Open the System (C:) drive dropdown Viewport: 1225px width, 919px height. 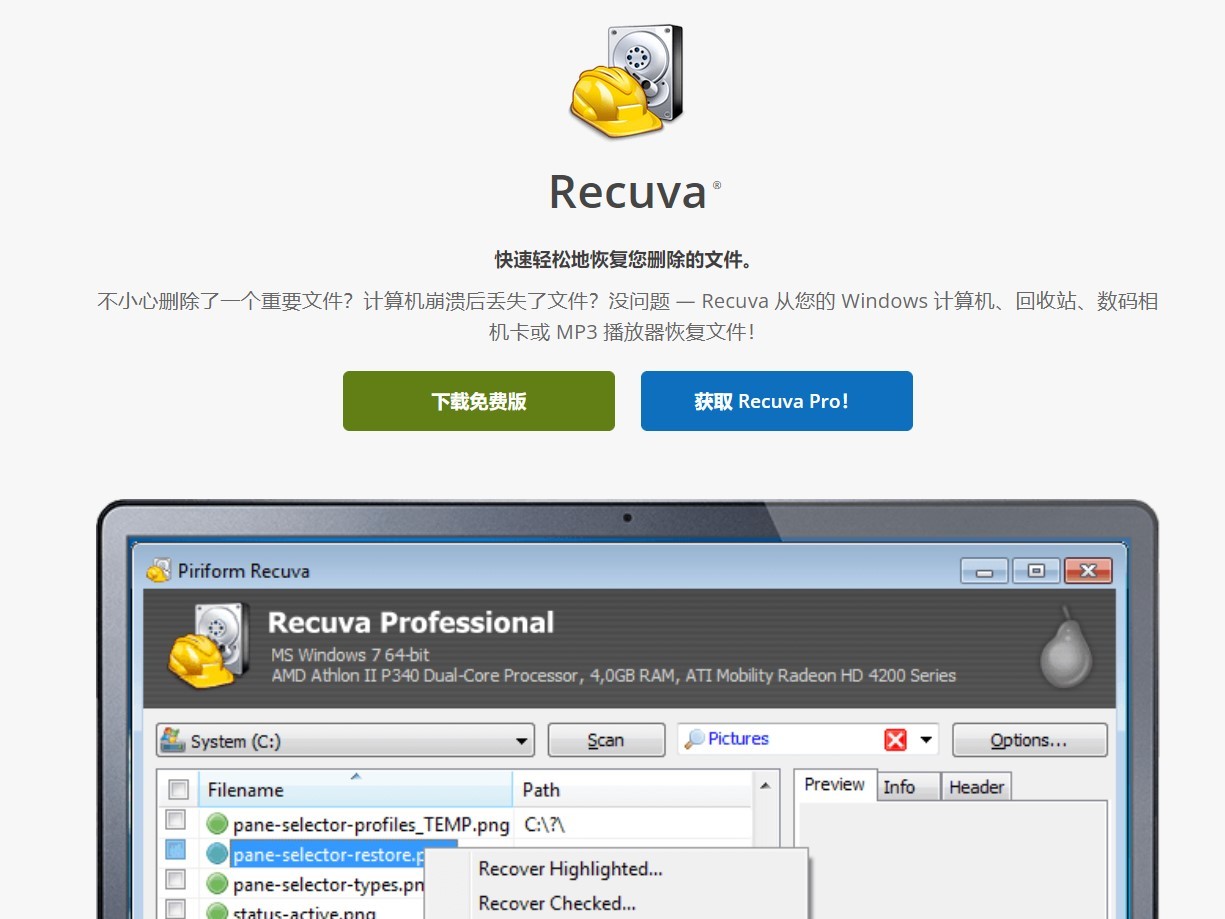coord(345,741)
